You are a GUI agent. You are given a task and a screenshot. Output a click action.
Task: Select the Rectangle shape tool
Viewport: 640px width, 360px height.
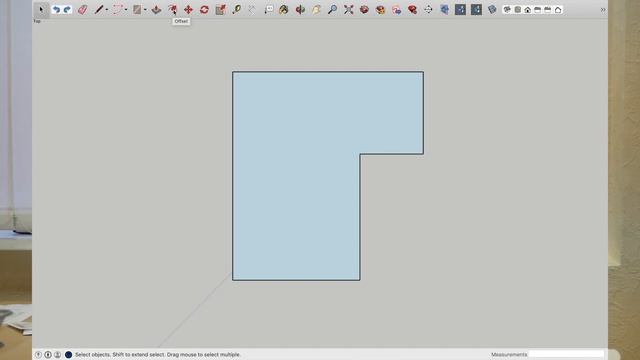(x=137, y=9)
